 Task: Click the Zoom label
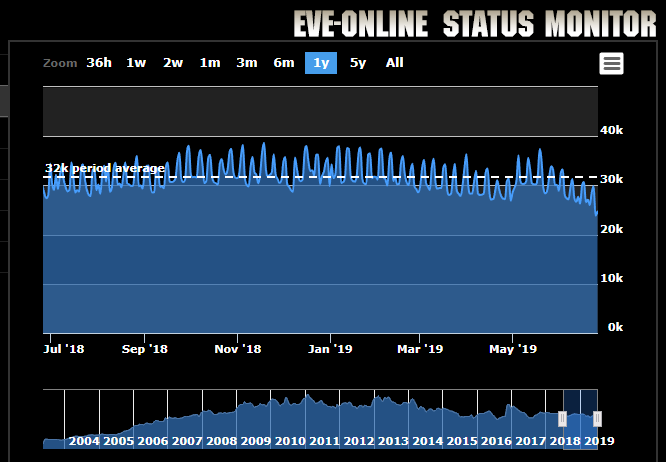click(x=60, y=63)
